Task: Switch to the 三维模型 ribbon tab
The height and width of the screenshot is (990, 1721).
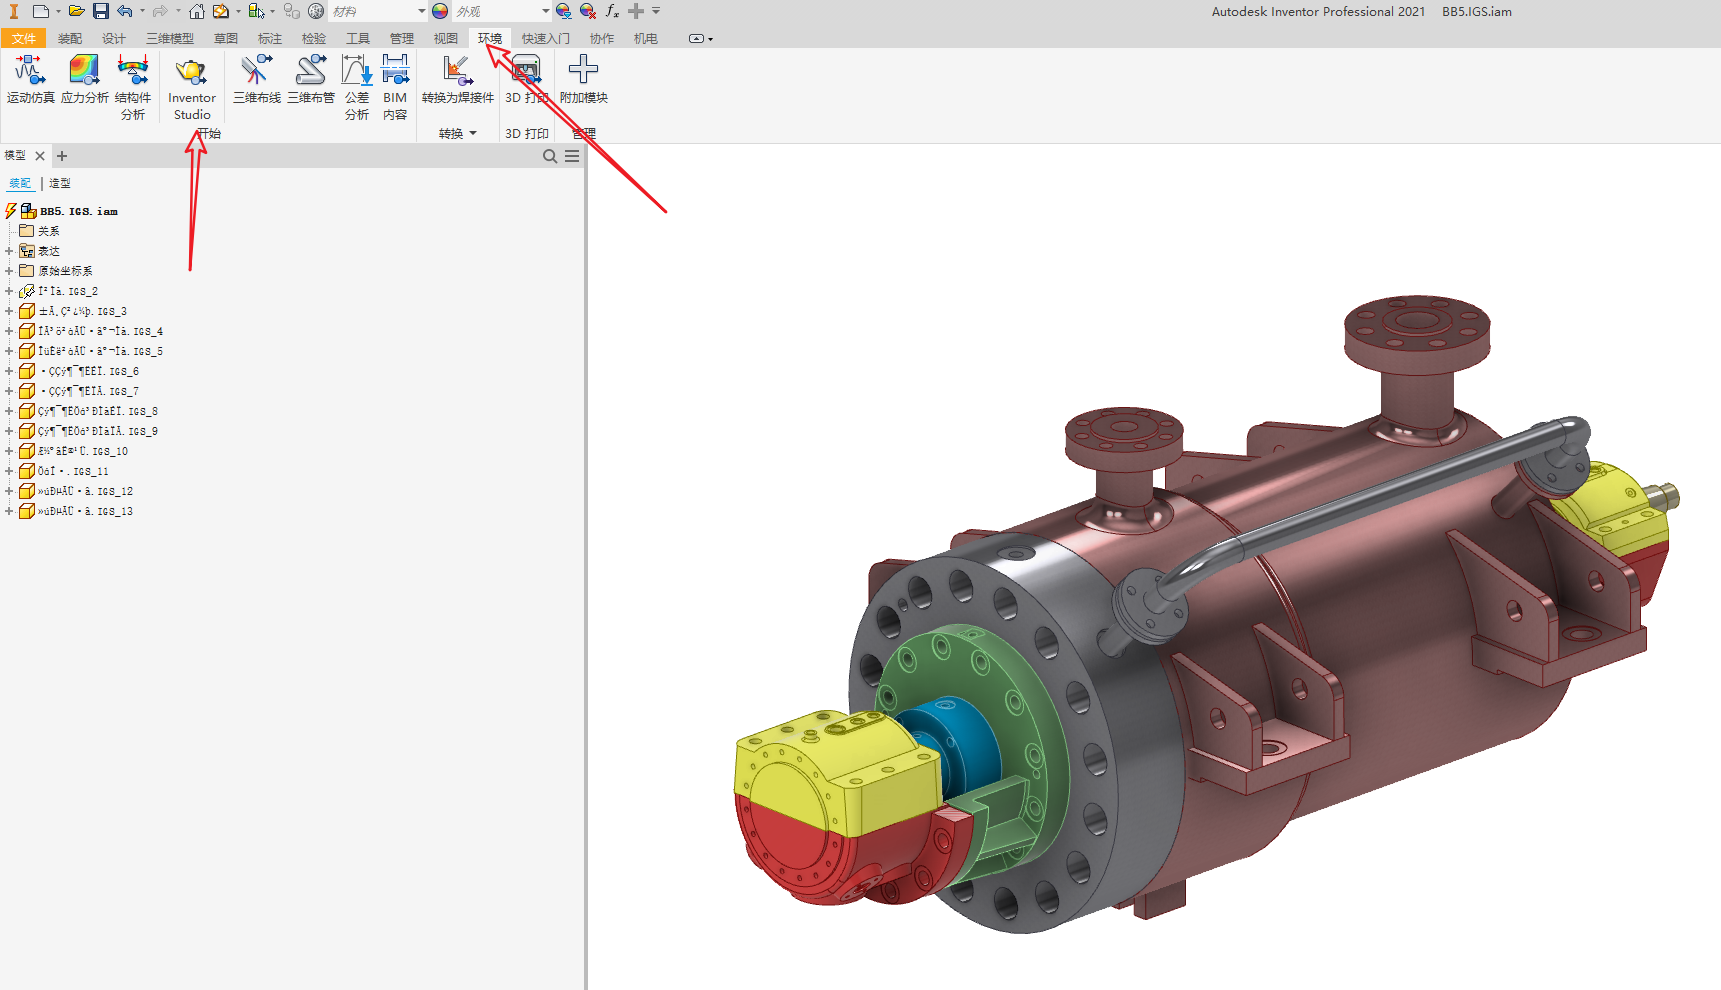Action: (170, 38)
